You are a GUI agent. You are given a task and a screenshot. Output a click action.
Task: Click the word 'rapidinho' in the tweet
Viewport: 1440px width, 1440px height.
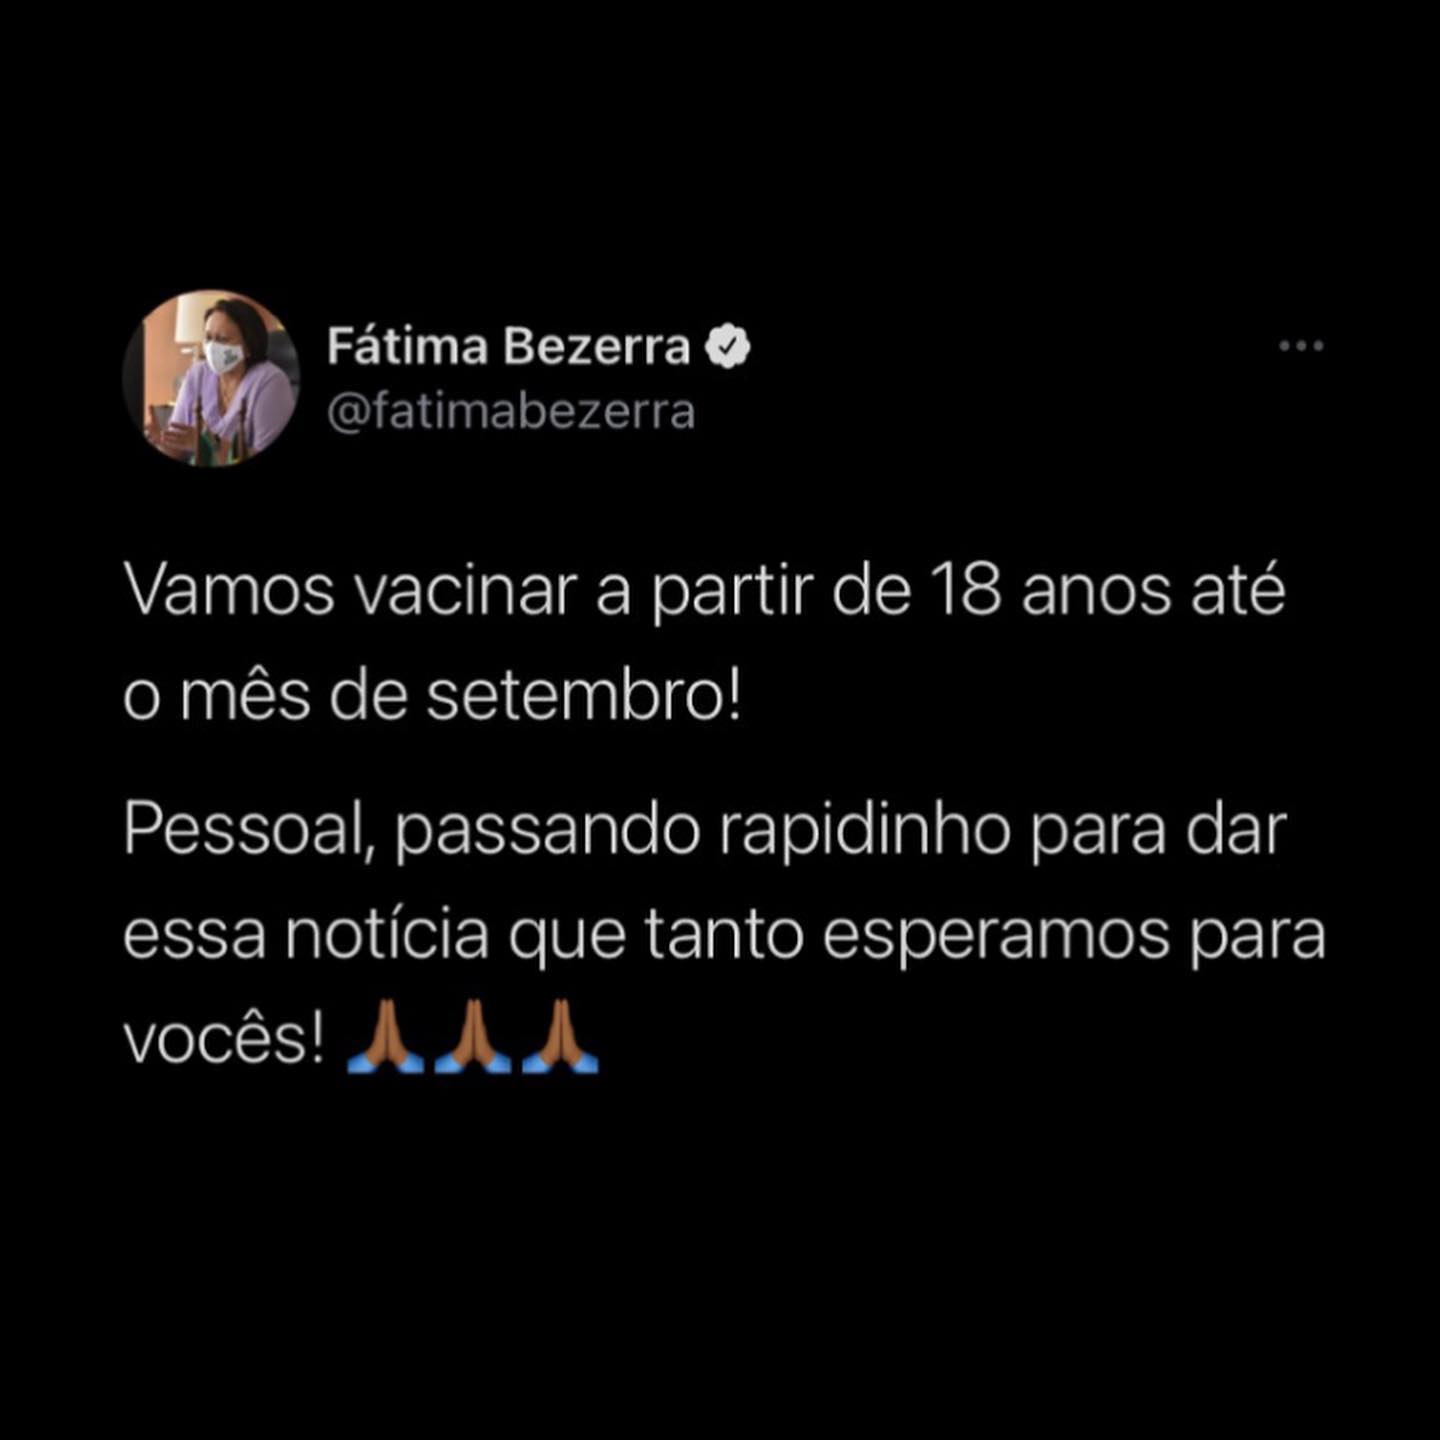click(864, 832)
